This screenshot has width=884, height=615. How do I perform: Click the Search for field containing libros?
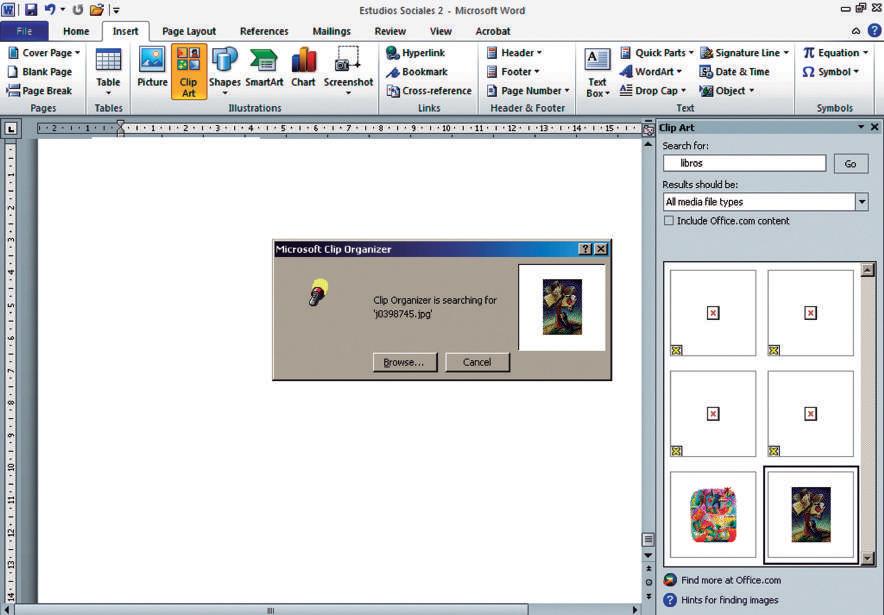744,163
